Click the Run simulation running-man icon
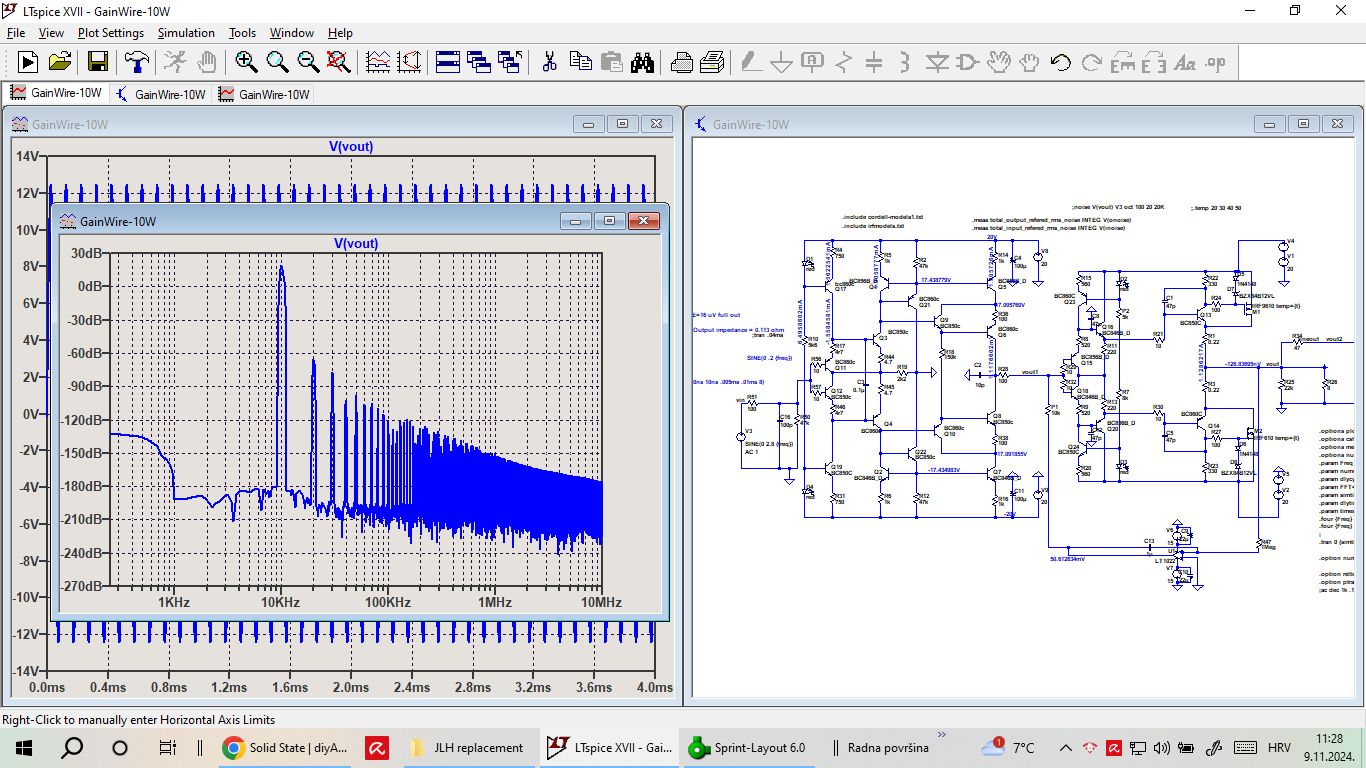This screenshot has height=768, width=1366. pyautogui.click(x=175, y=62)
